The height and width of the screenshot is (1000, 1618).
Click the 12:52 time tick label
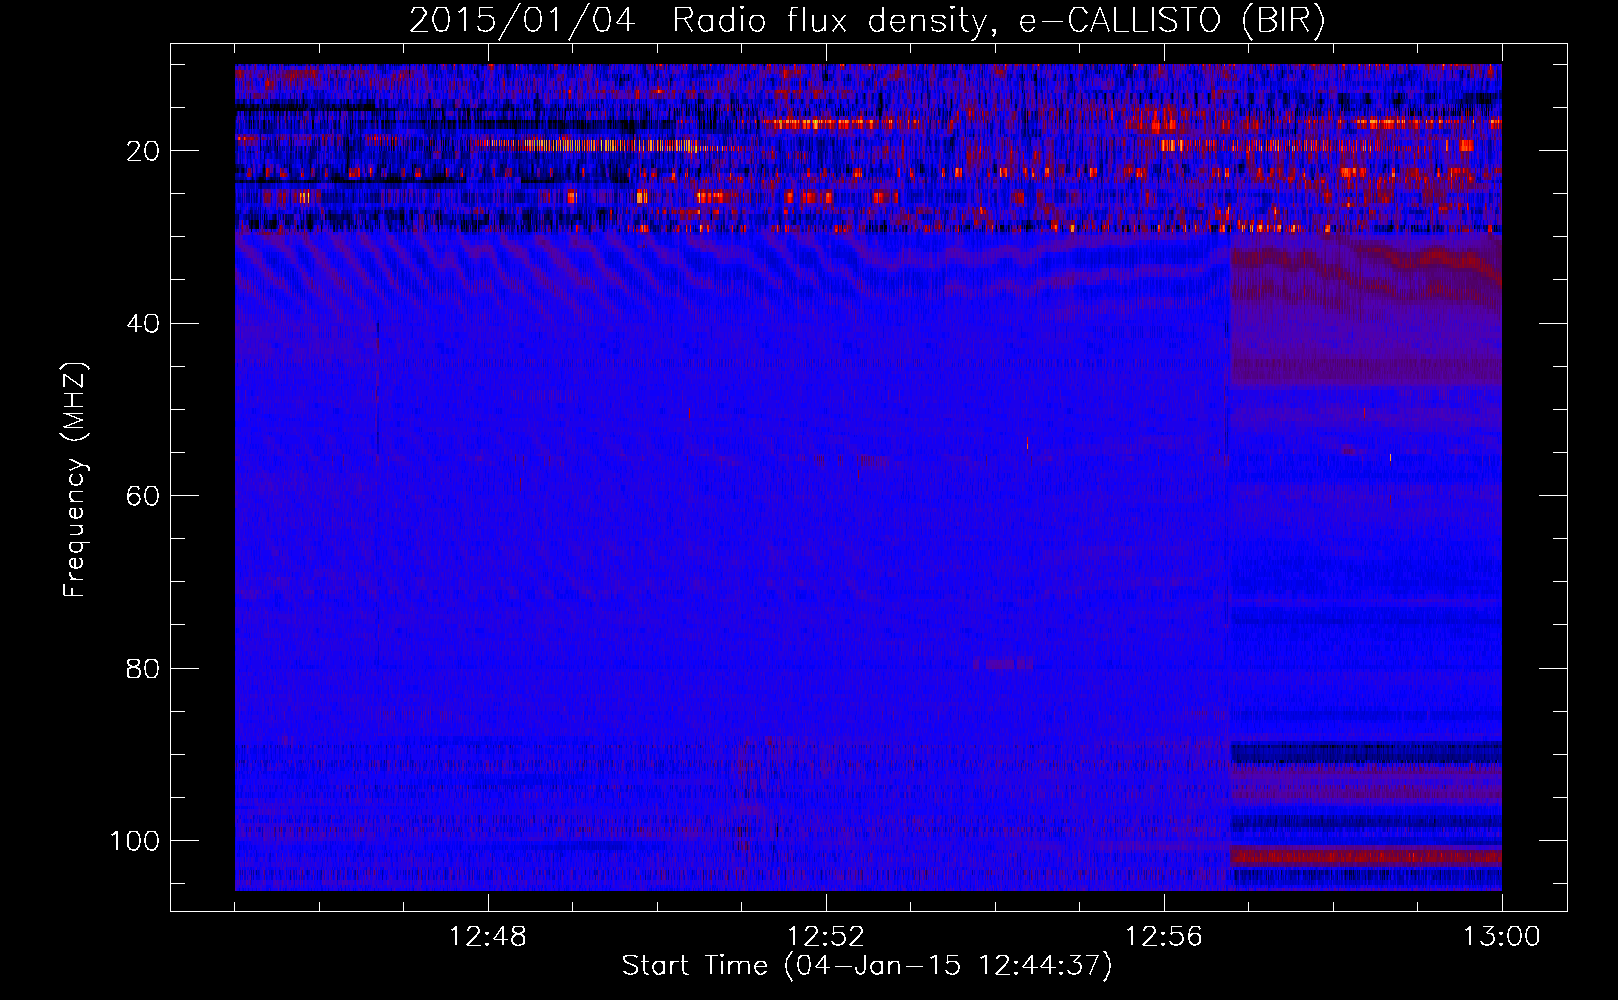point(826,937)
